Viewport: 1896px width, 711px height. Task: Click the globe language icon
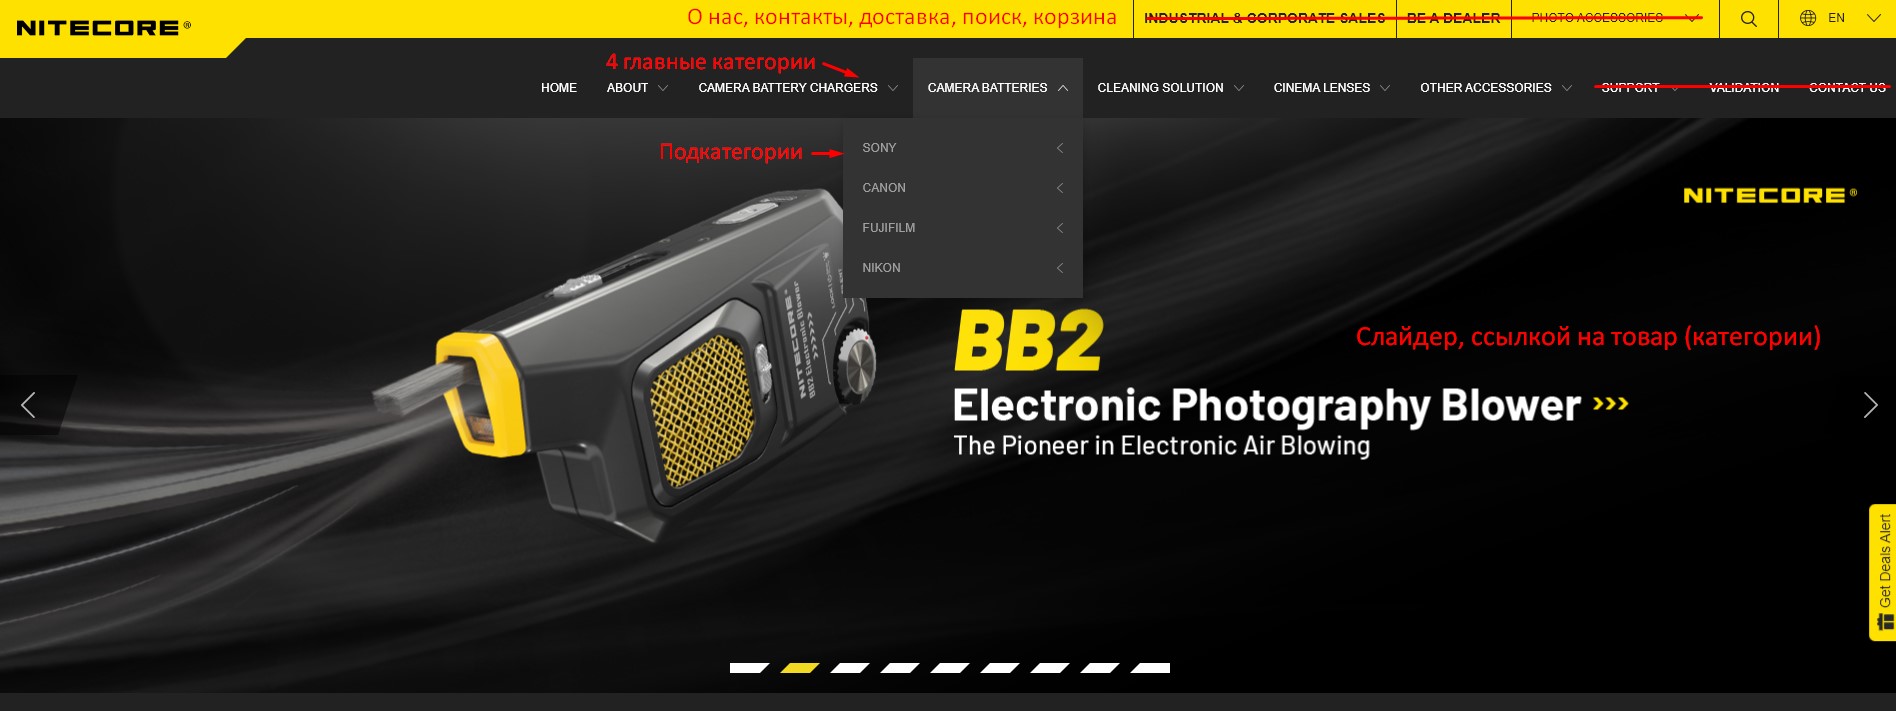[x=1808, y=18]
